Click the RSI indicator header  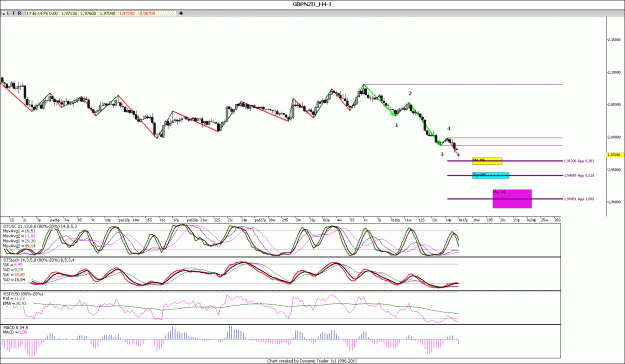pyautogui.click(x=23, y=294)
